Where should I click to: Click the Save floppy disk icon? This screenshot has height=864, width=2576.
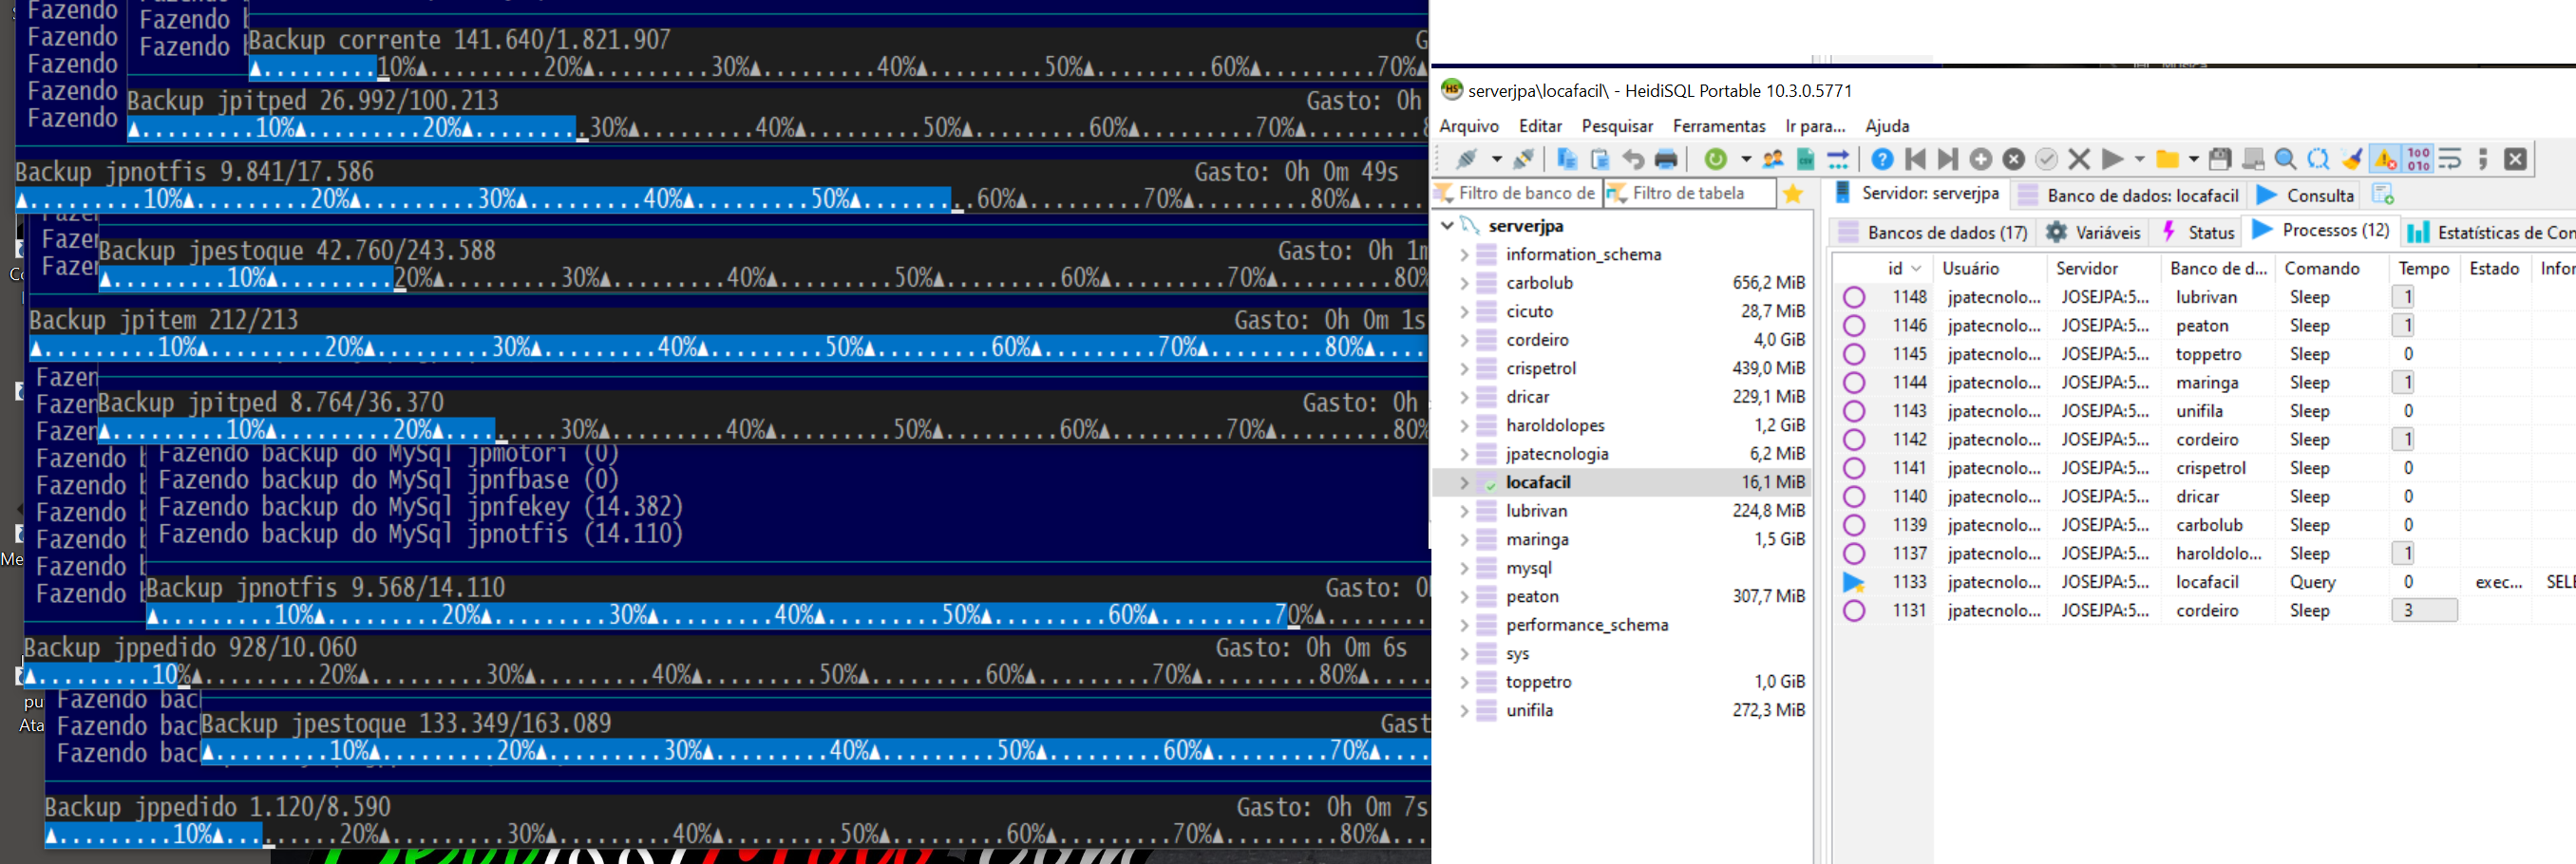click(2220, 159)
